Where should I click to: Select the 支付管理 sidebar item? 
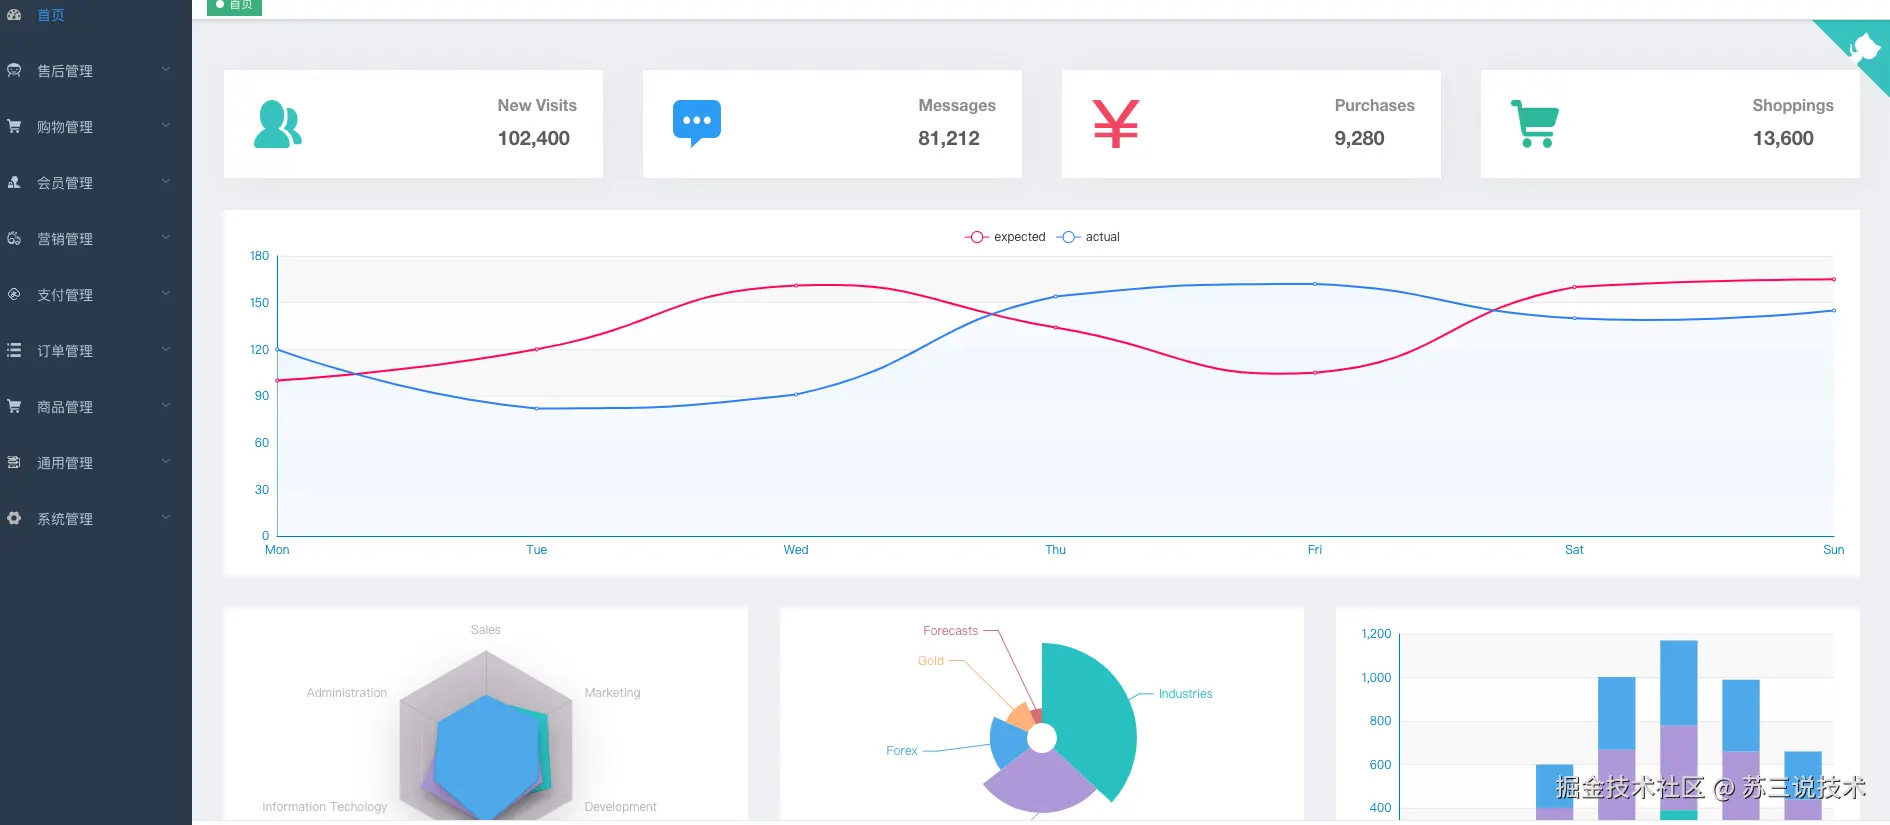click(65, 295)
